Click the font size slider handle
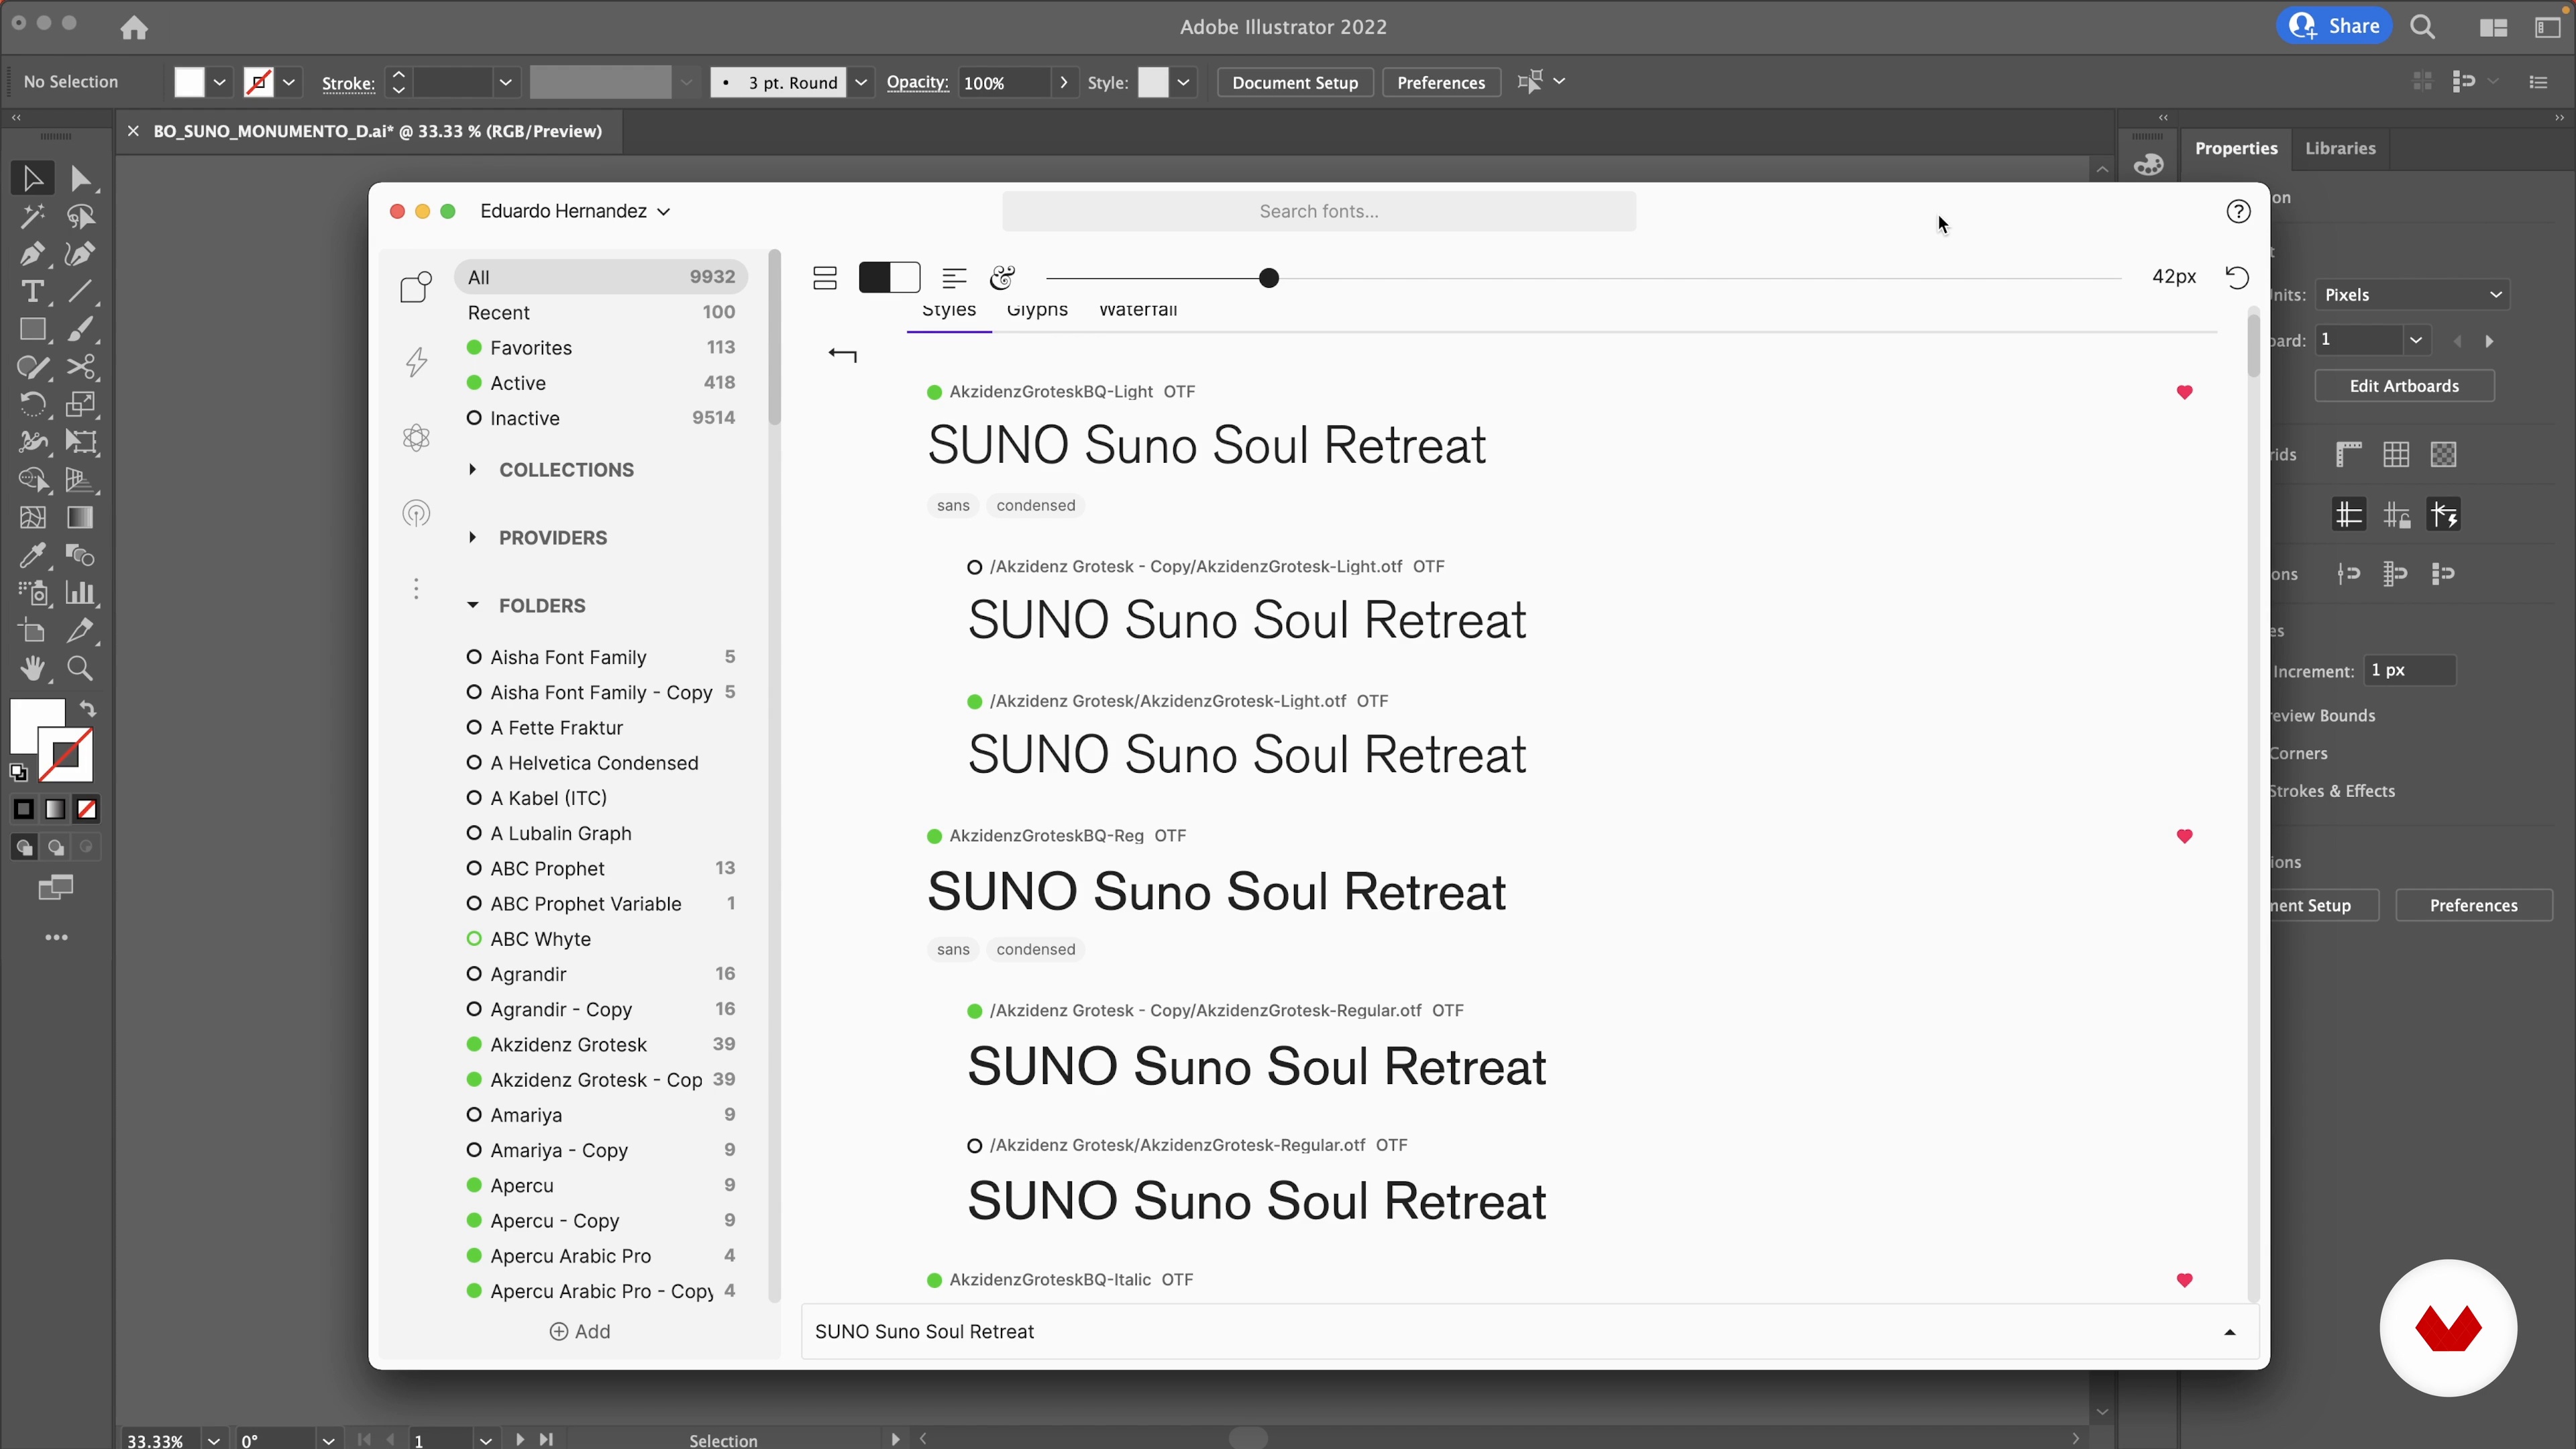Viewport: 2576px width, 1449px height. coord(1268,278)
